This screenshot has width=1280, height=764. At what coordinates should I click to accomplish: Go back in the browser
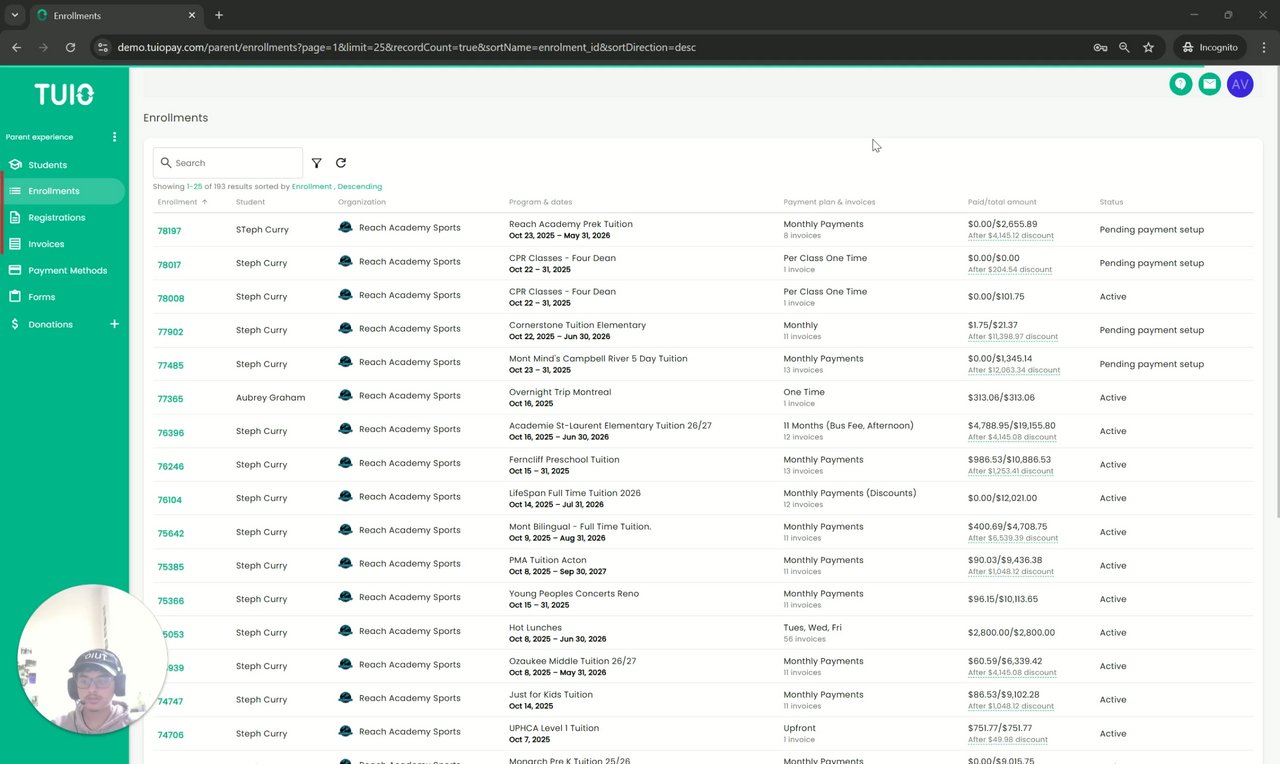click(x=16, y=47)
